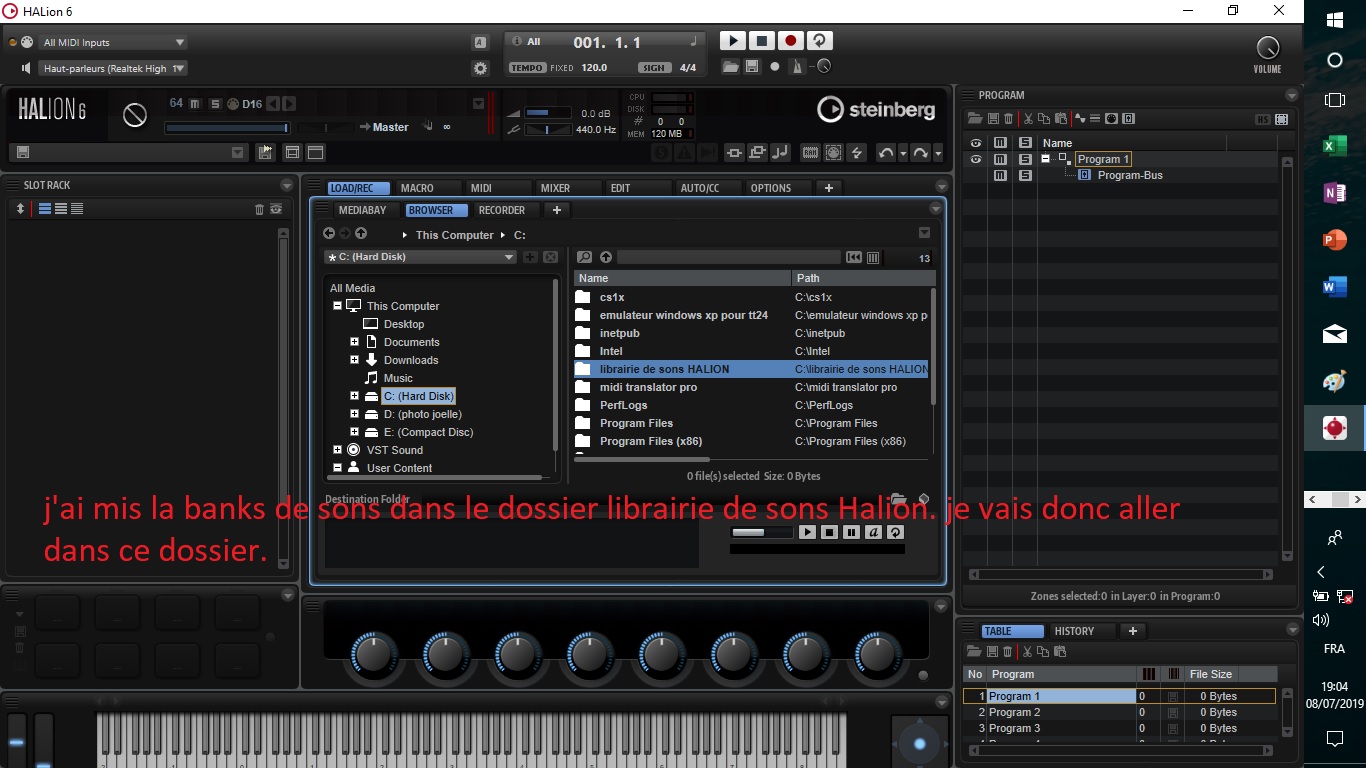The image size is (1366, 768).
Task: Open the Haut-parleurs audio output dropdown
Action: (x=113, y=68)
